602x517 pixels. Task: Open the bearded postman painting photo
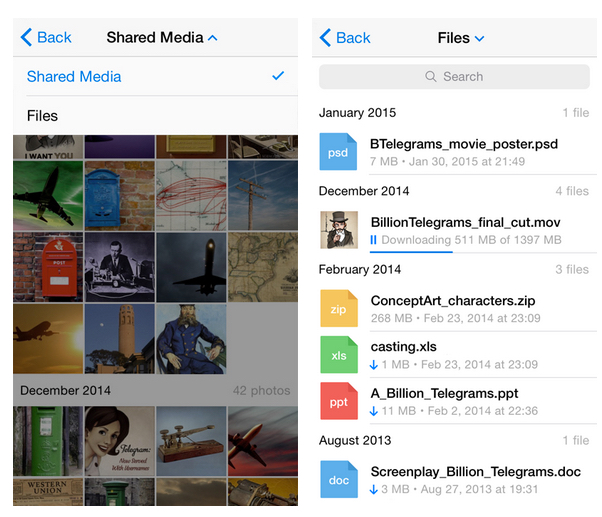tap(191, 339)
